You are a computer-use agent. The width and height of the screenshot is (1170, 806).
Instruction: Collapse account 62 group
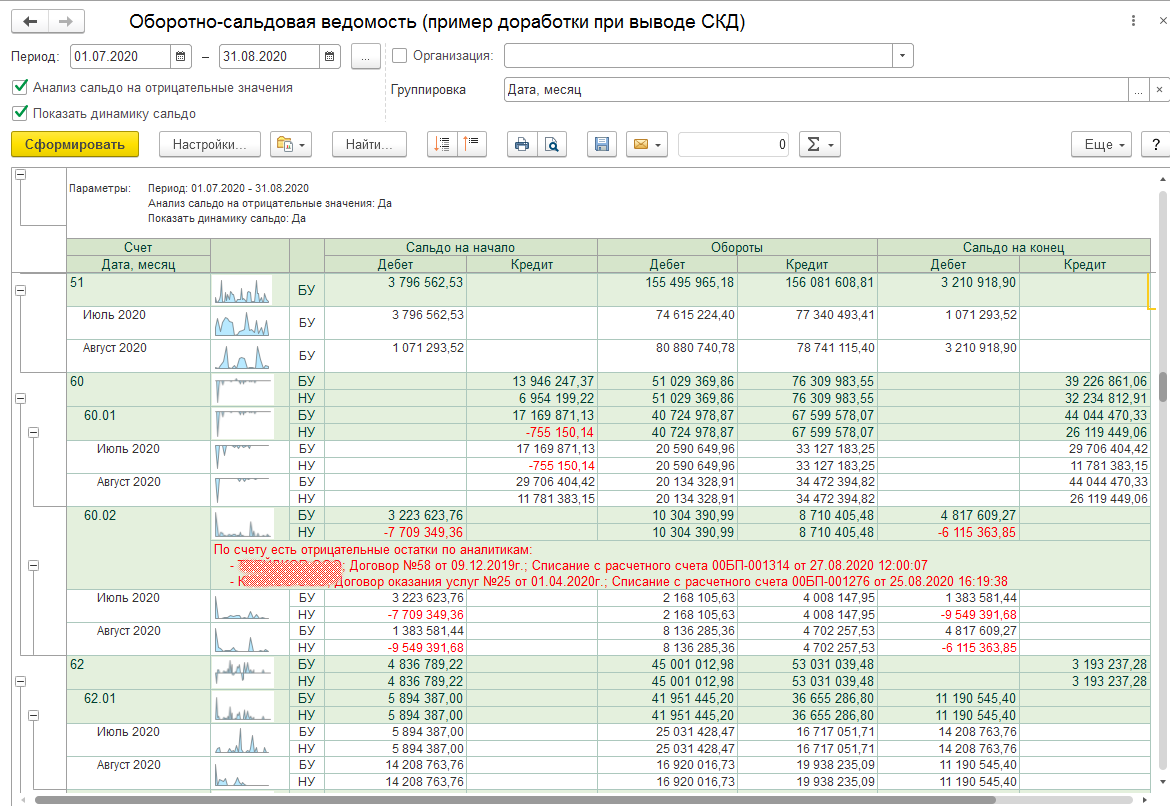(x=21, y=681)
